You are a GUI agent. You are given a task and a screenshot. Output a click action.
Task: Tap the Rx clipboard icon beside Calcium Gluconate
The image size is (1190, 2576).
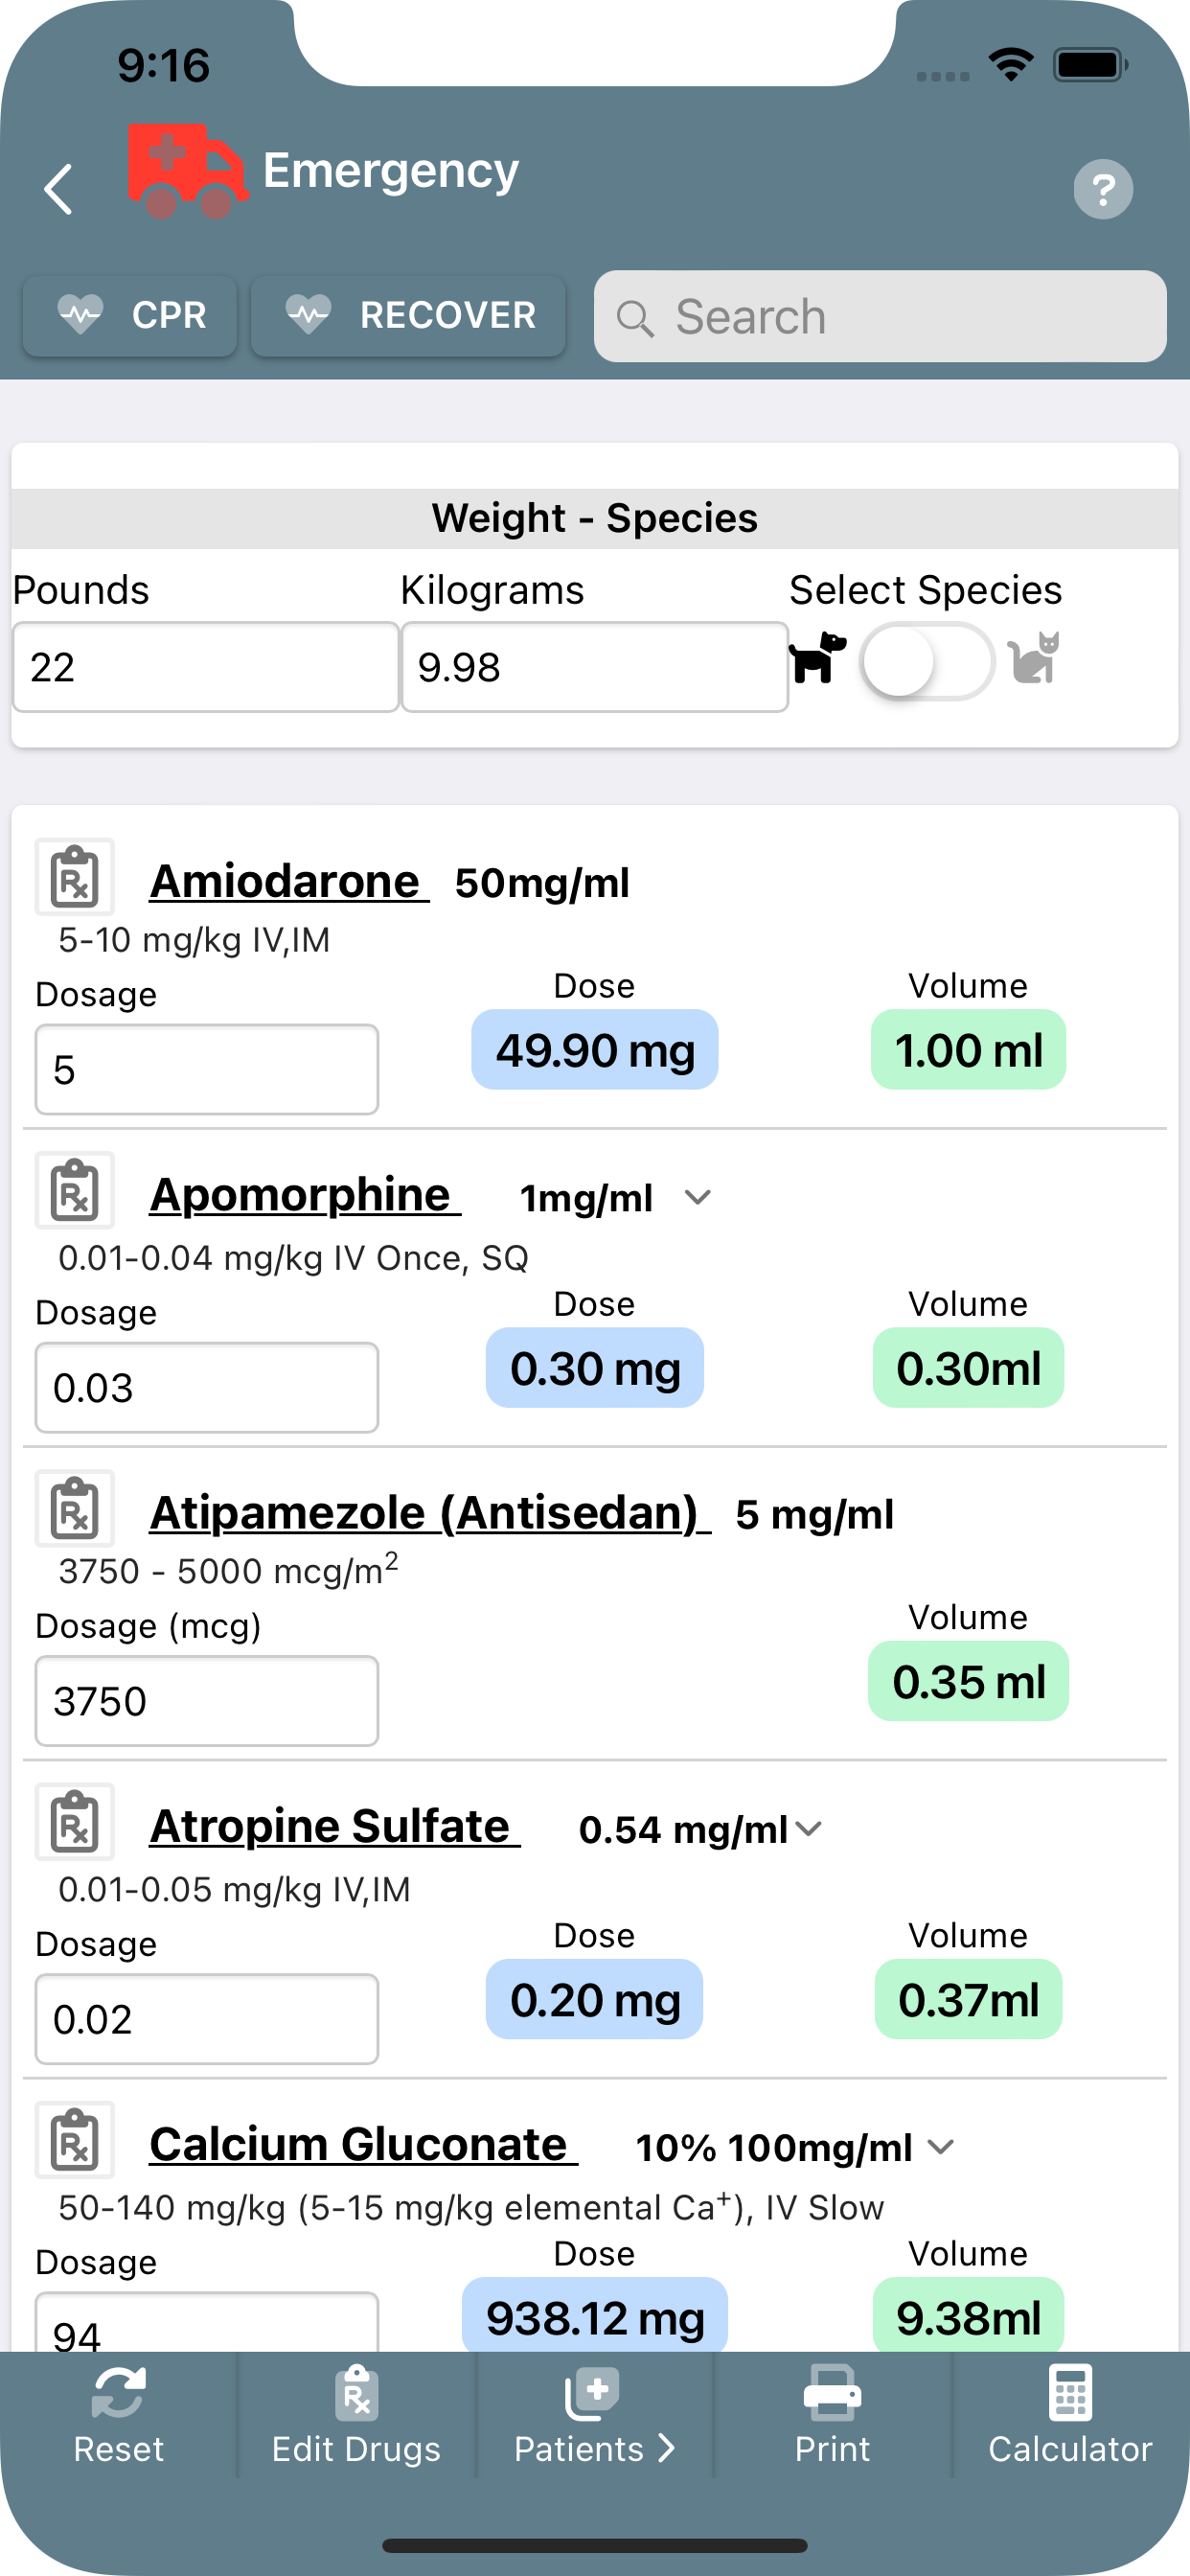click(x=75, y=2141)
